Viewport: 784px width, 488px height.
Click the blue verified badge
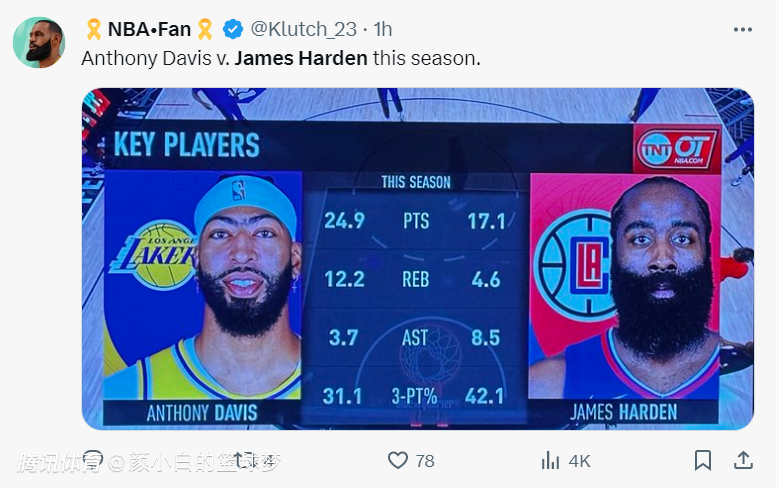(232, 30)
